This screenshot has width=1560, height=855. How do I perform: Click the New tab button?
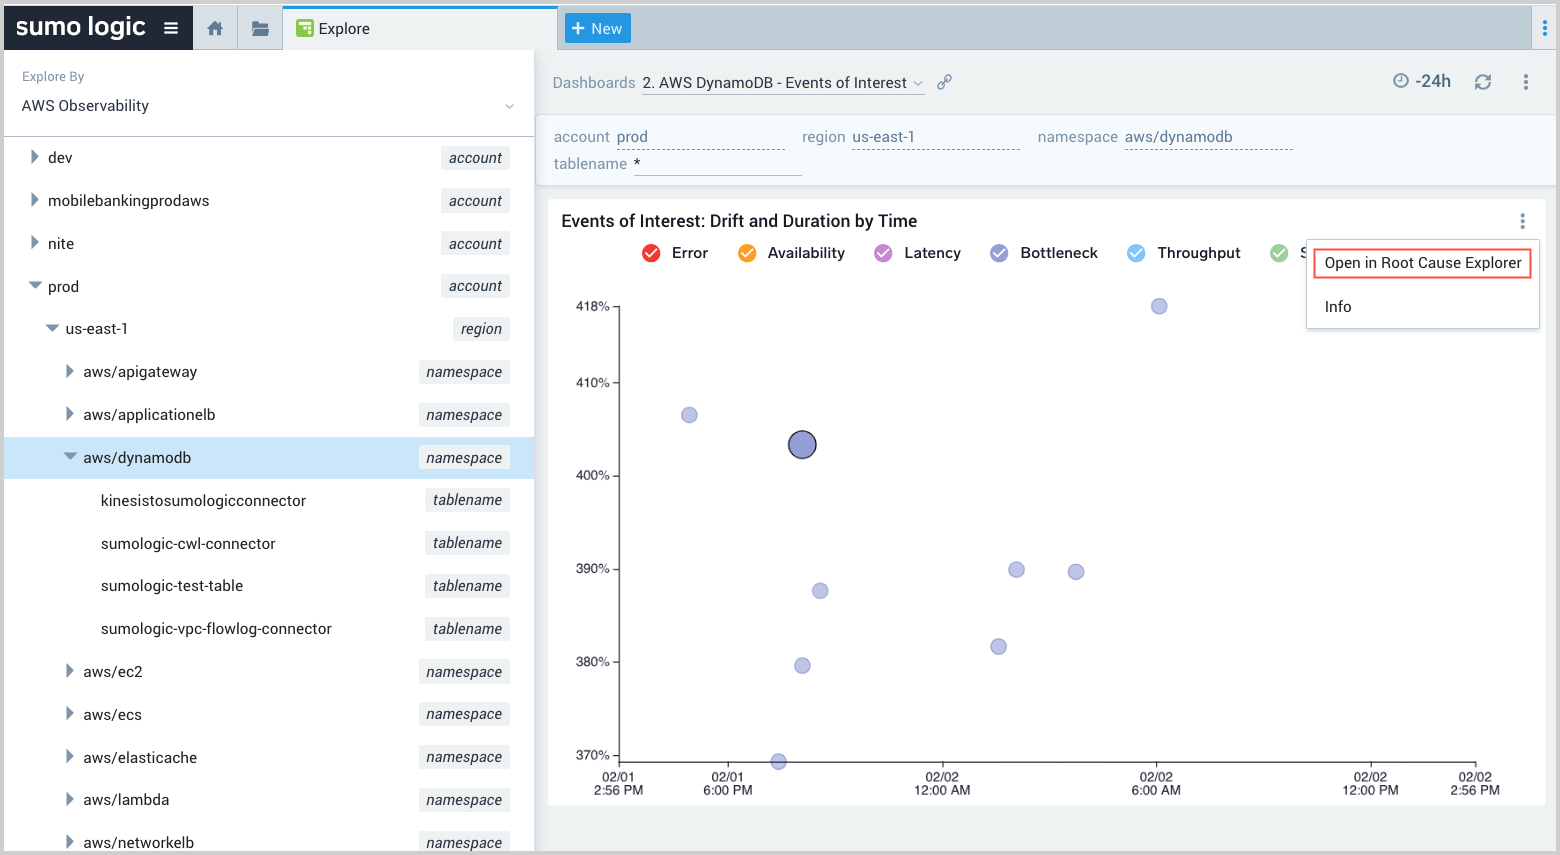click(x=597, y=28)
